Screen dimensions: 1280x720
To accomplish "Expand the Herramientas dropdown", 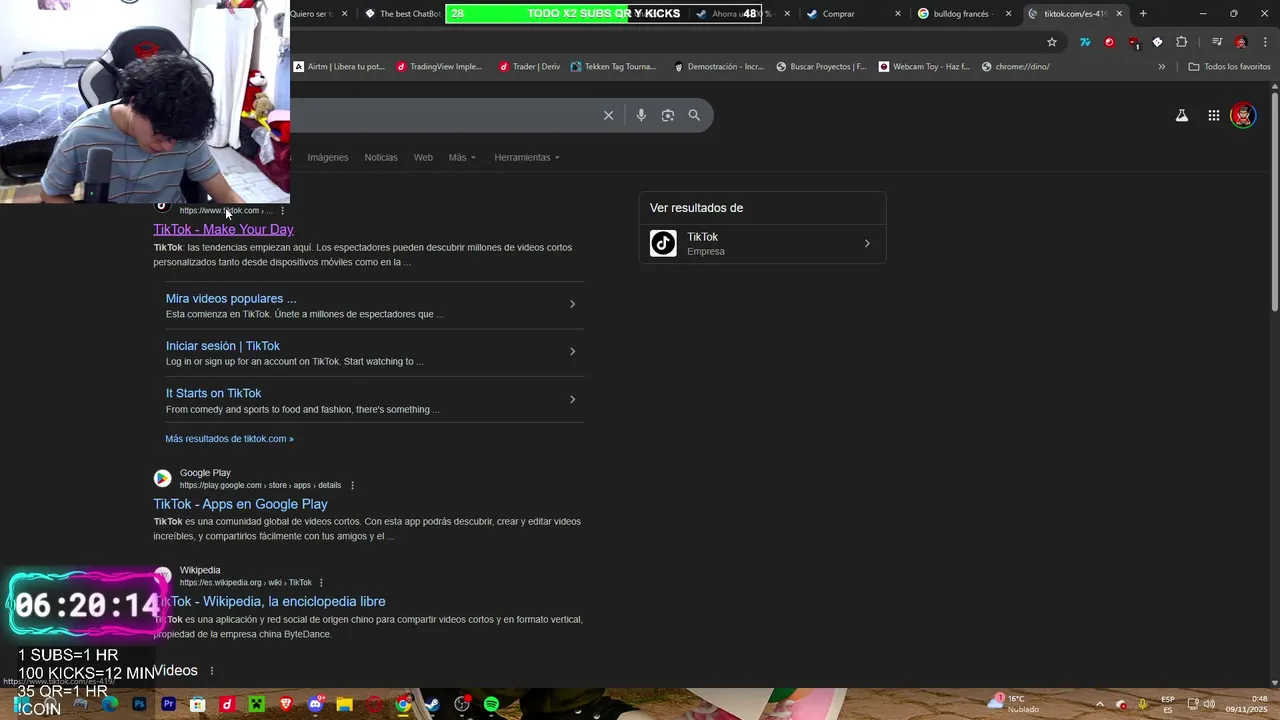I will 527,157.
